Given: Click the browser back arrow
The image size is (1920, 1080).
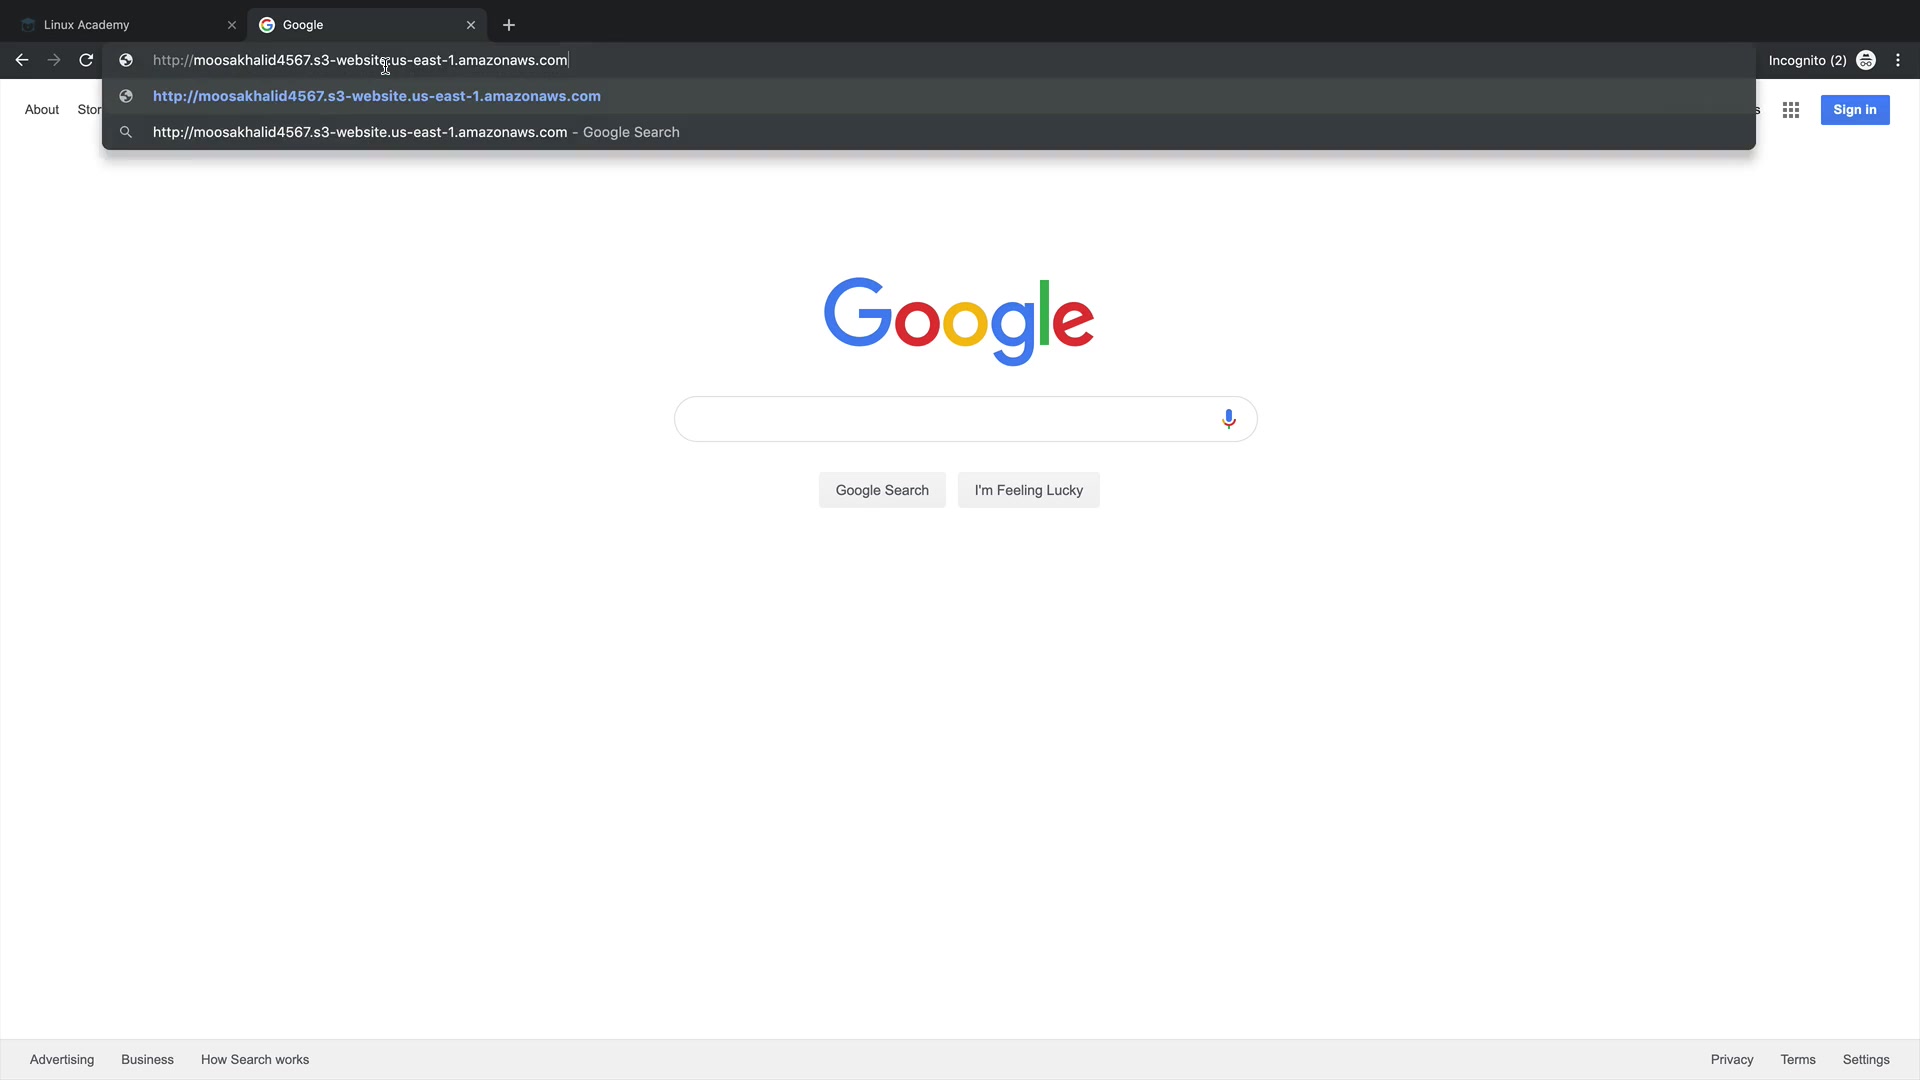Looking at the screenshot, I should (22, 60).
